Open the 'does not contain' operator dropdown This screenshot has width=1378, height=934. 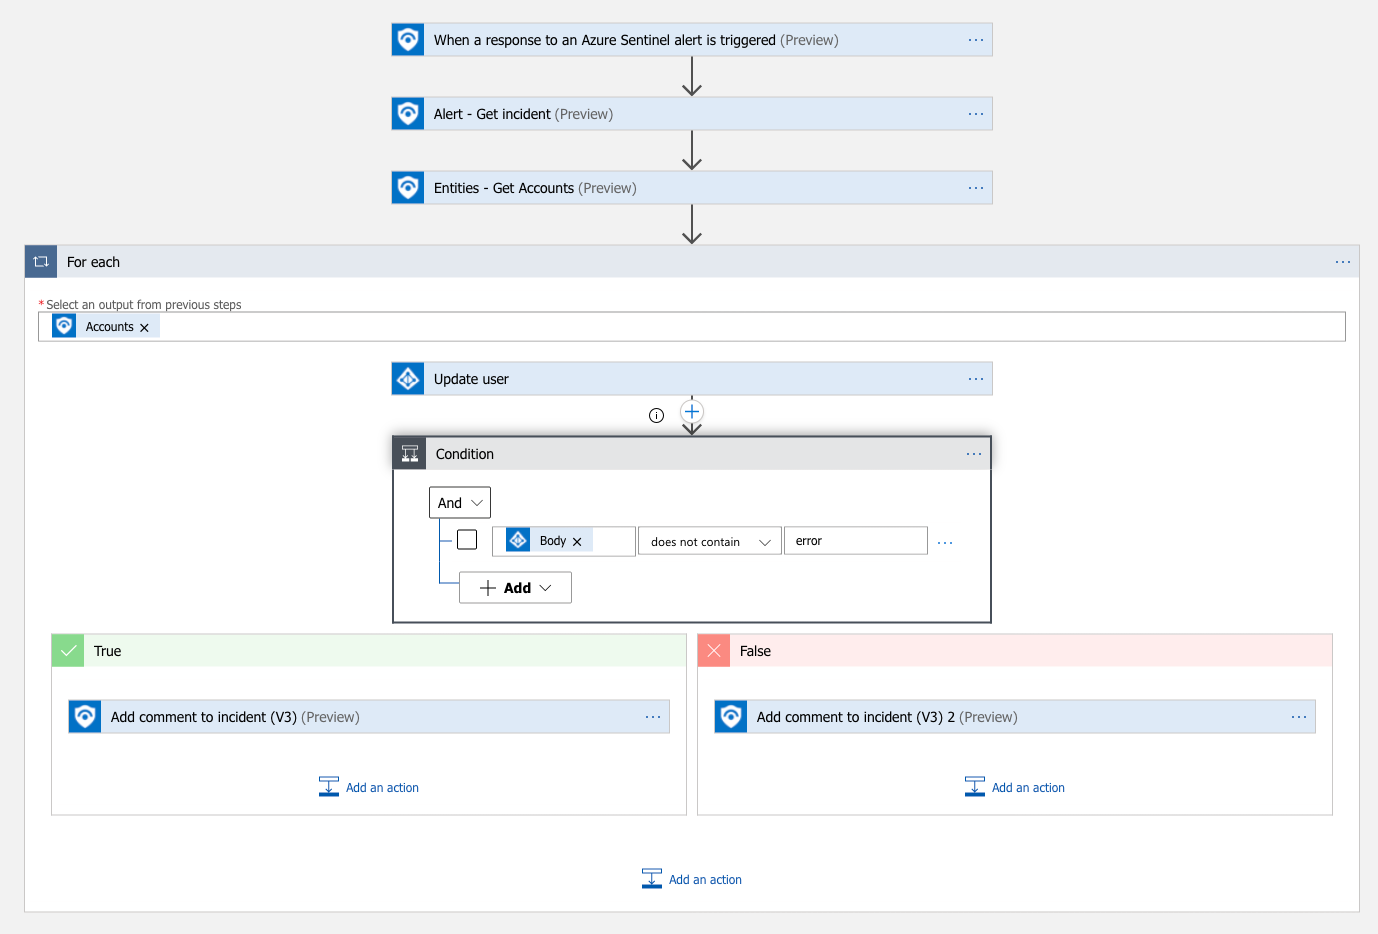(710, 541)
